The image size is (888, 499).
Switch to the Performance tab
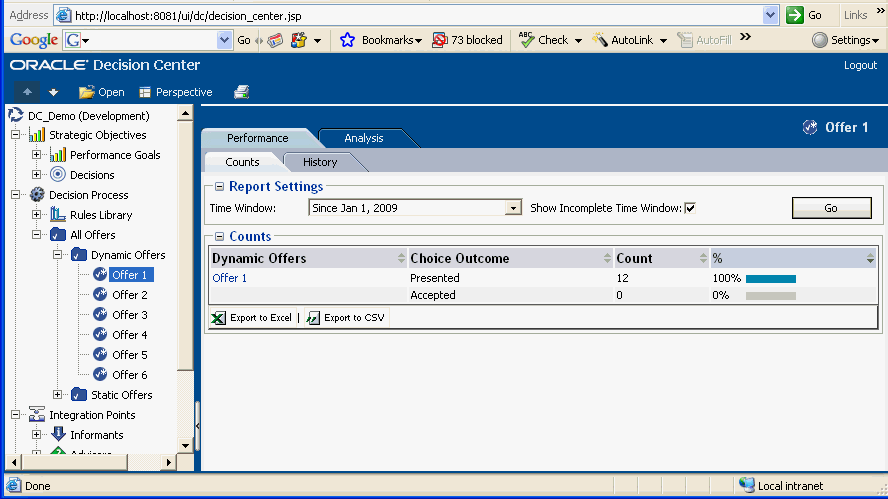258,138
